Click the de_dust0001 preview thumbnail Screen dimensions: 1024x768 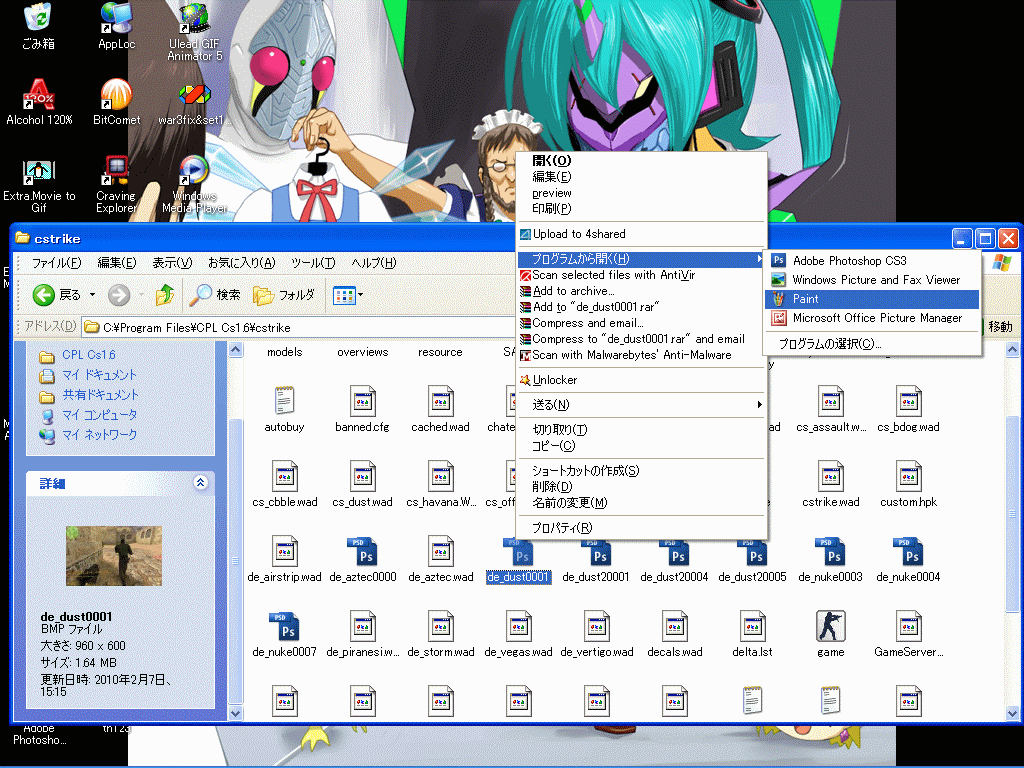click(x=113, y=555)
